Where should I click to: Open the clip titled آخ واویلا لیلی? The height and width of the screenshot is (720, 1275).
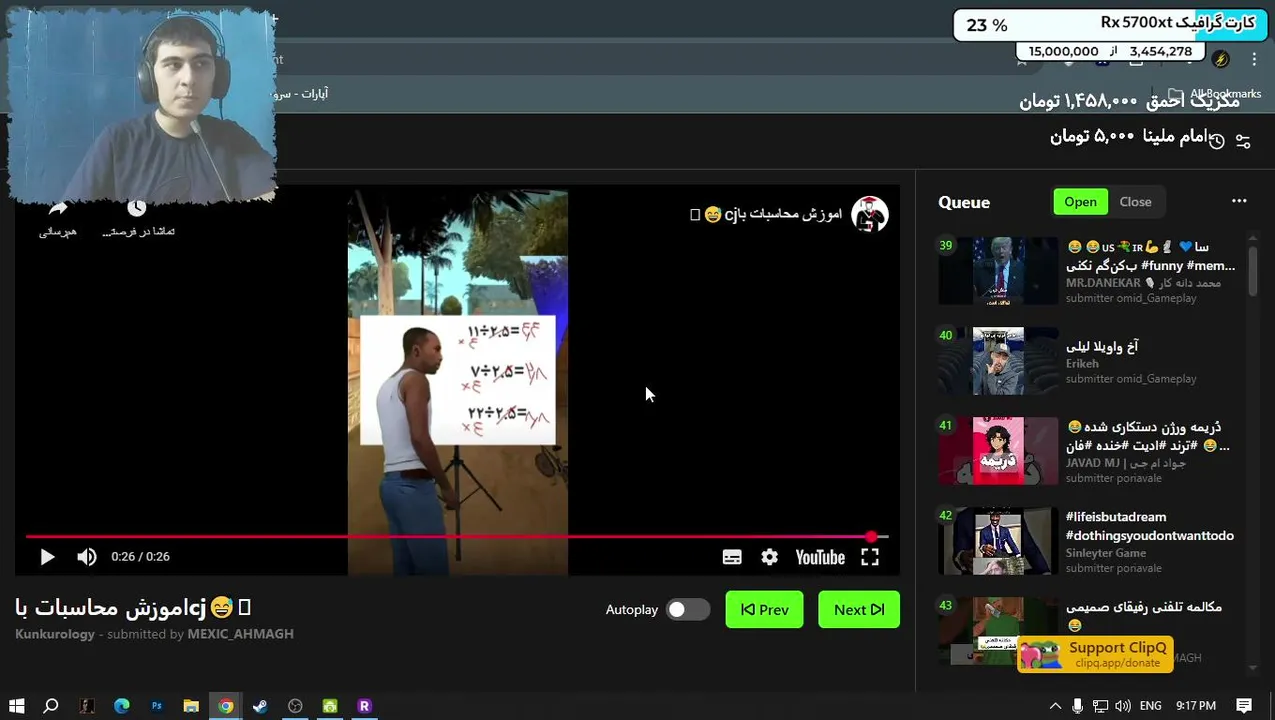click(1102, 347)
